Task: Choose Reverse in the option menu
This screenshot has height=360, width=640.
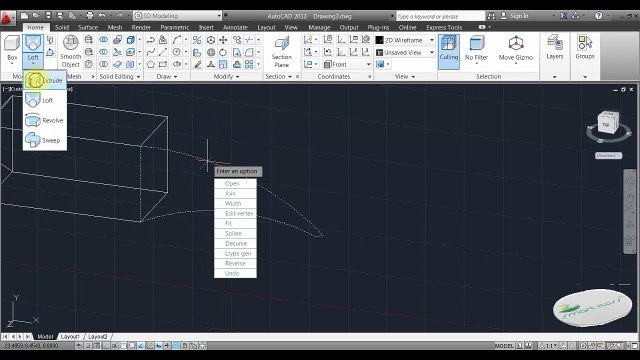Action: click(x=235, y=264)
